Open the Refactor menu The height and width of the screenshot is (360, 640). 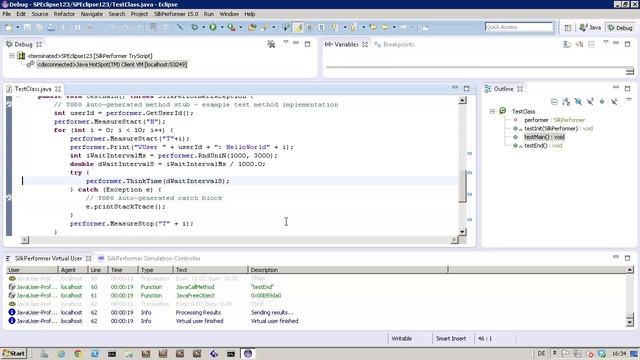(64, 14)
